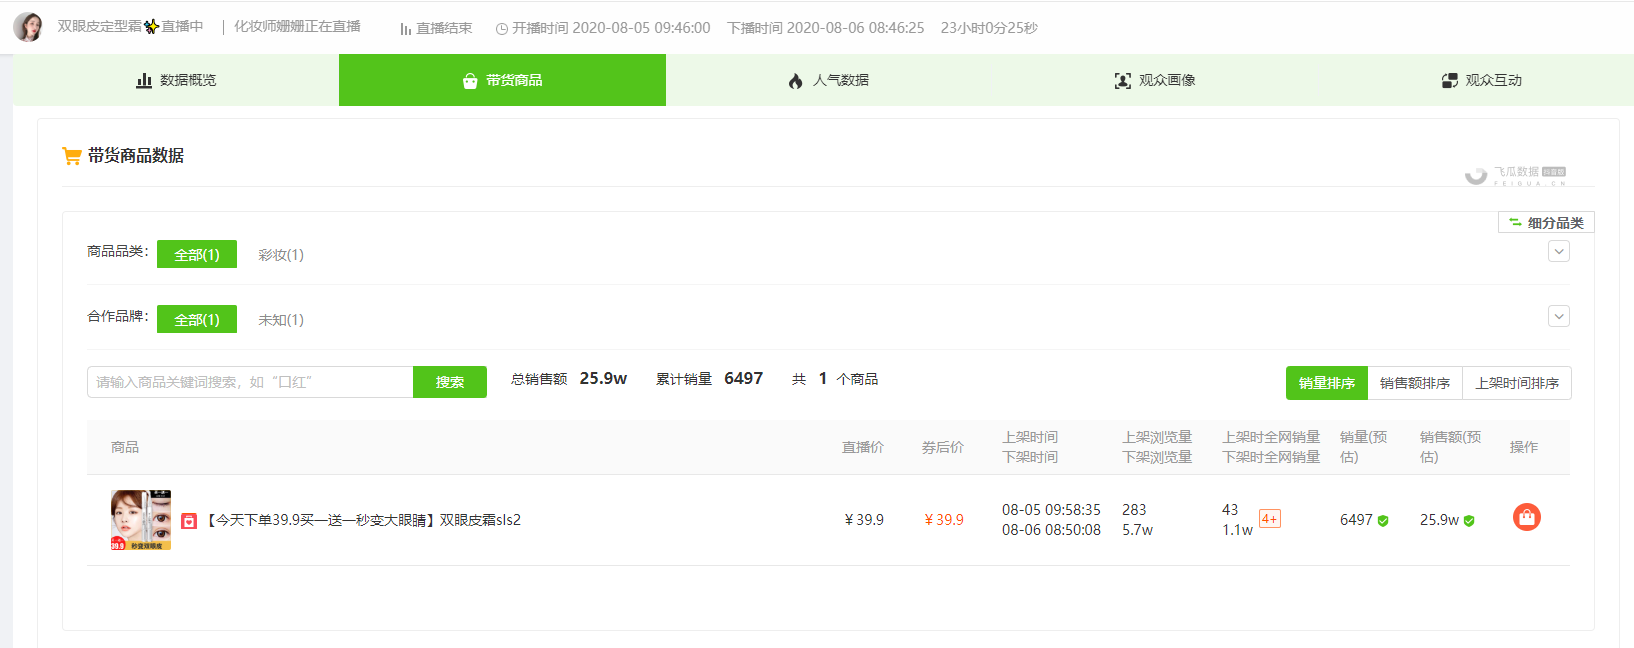Click the coupon price ¥39.9 in red
Image resolution: width=1634 pixels, height=648 pixels.
944,520
